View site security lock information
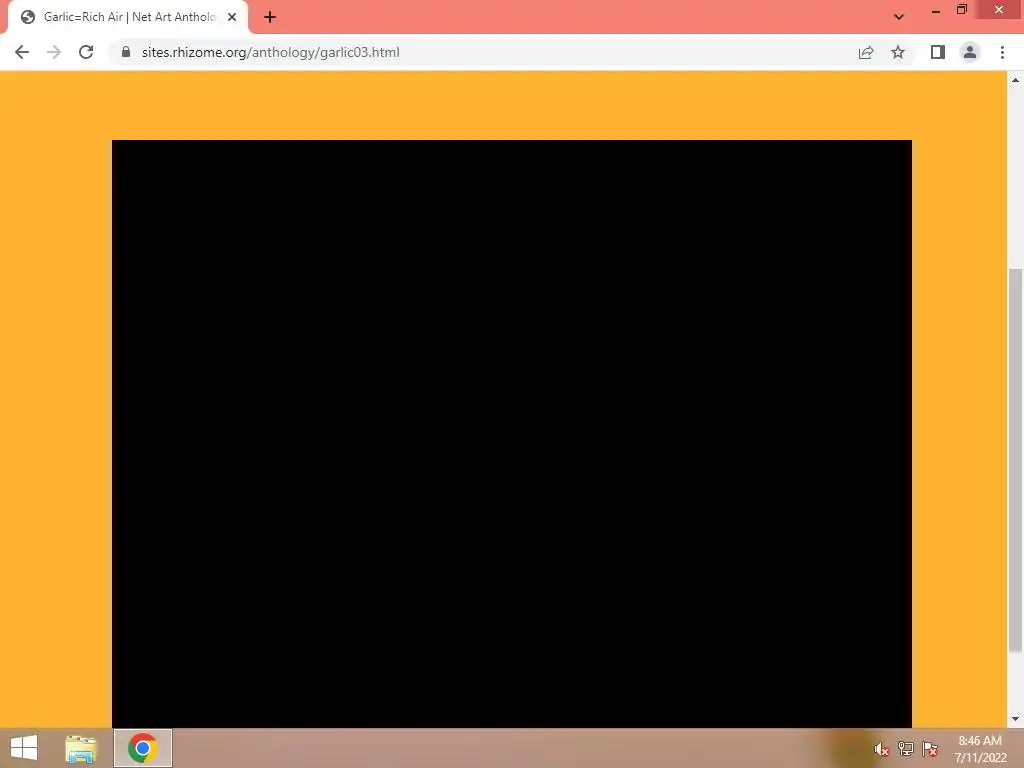 coord(126,52)
